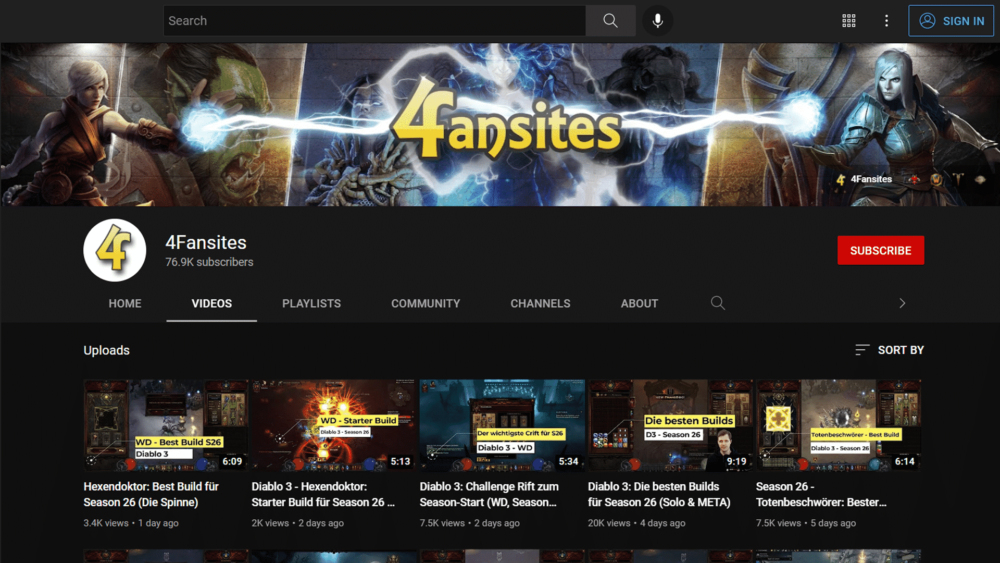
Task: Open the YouTube apps grid
Action: (849, 21)
